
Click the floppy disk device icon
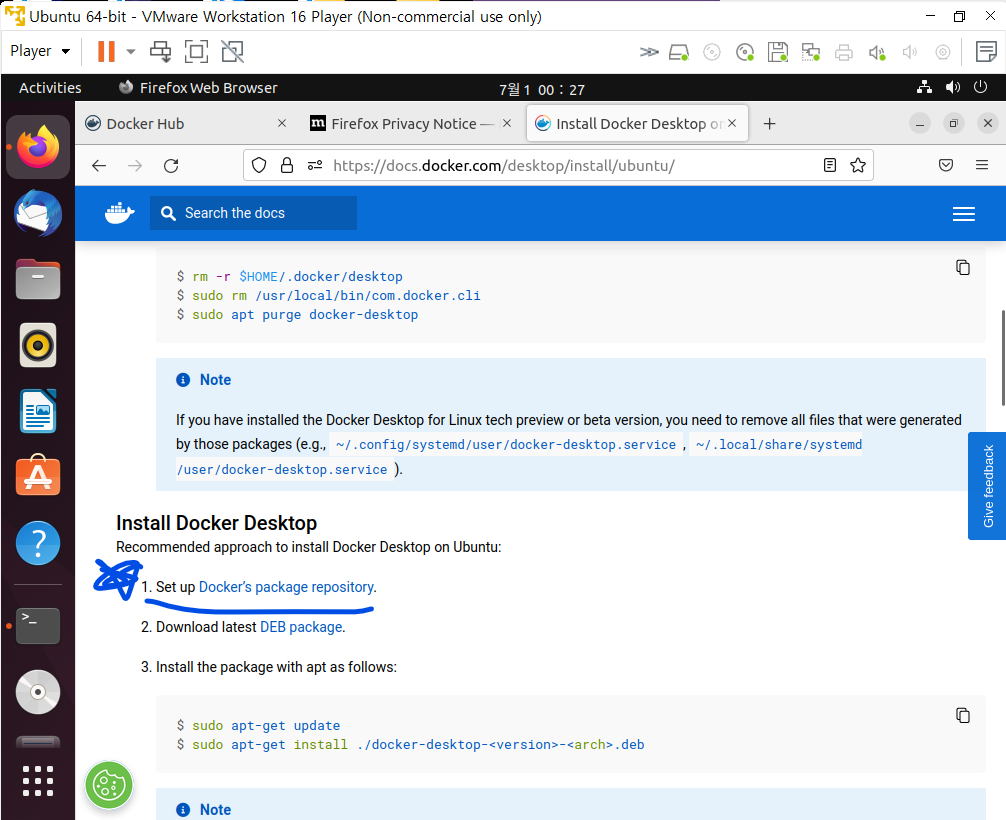(778, 52)
